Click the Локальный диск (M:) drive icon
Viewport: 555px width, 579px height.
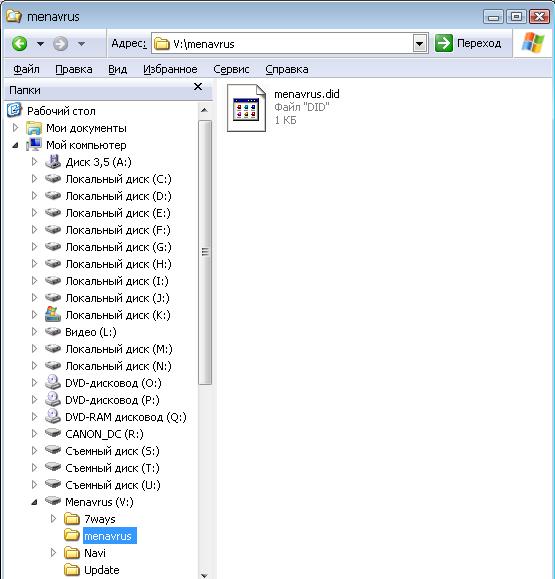53,348
